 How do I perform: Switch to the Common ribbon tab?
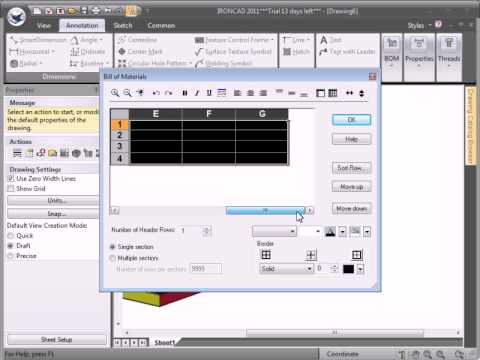tap(161, 26)
